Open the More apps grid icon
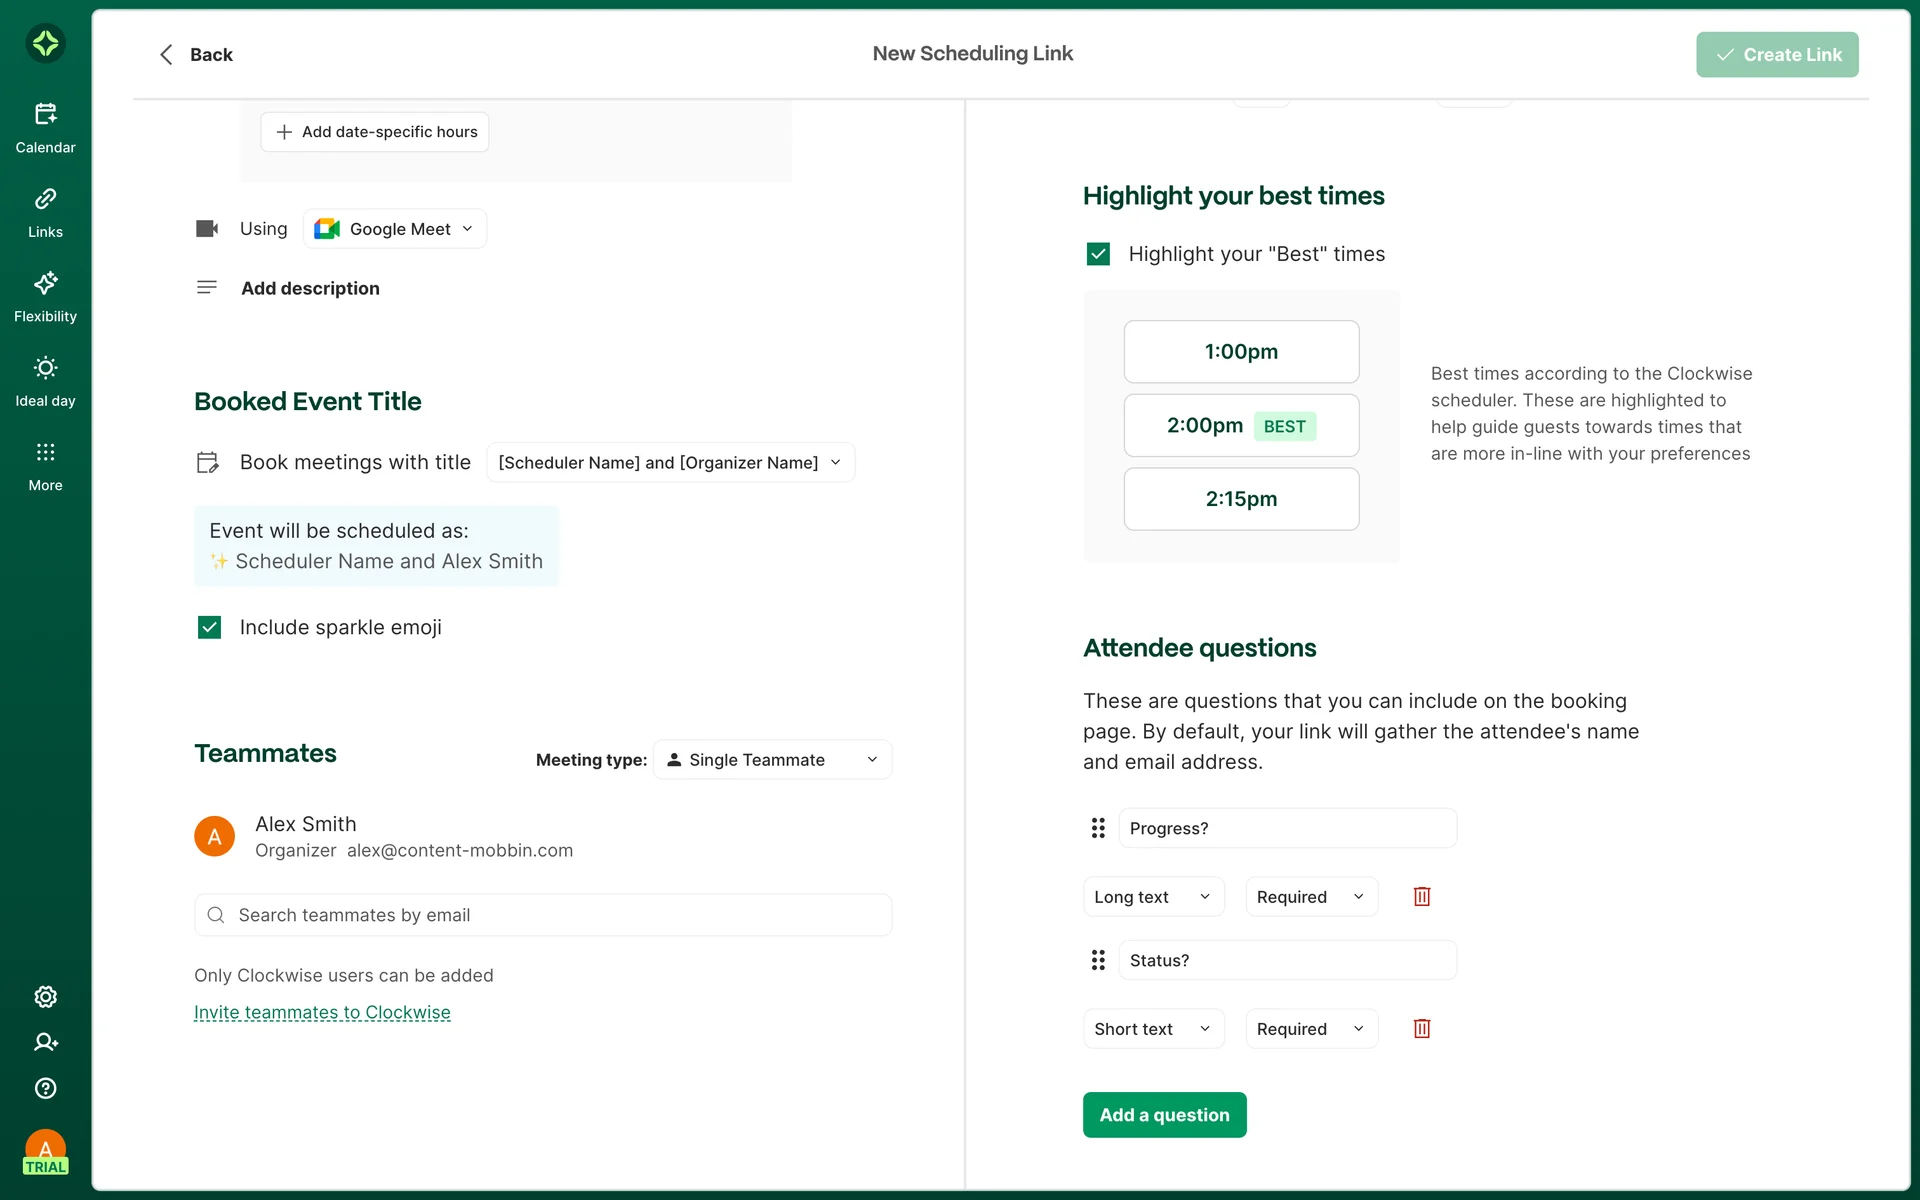This screenshot has width=1920, height=1200. pyautogui.click(x=45, y=465)
